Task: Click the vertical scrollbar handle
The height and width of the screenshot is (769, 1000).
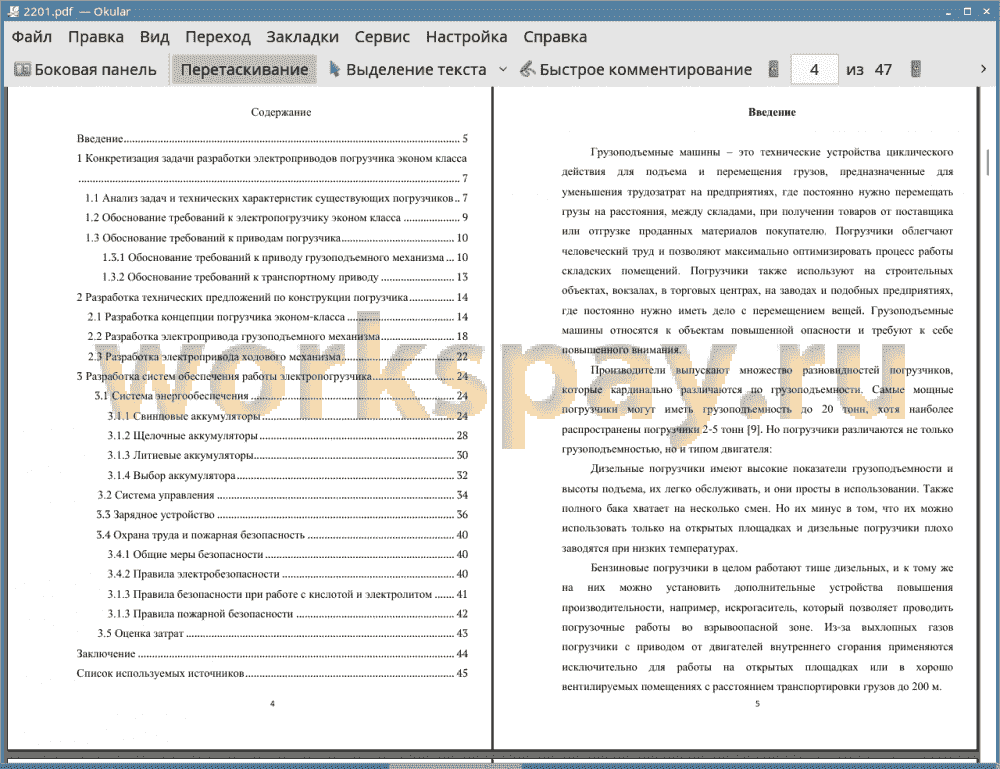Action: pyautogui.click(x=989, y=162)
